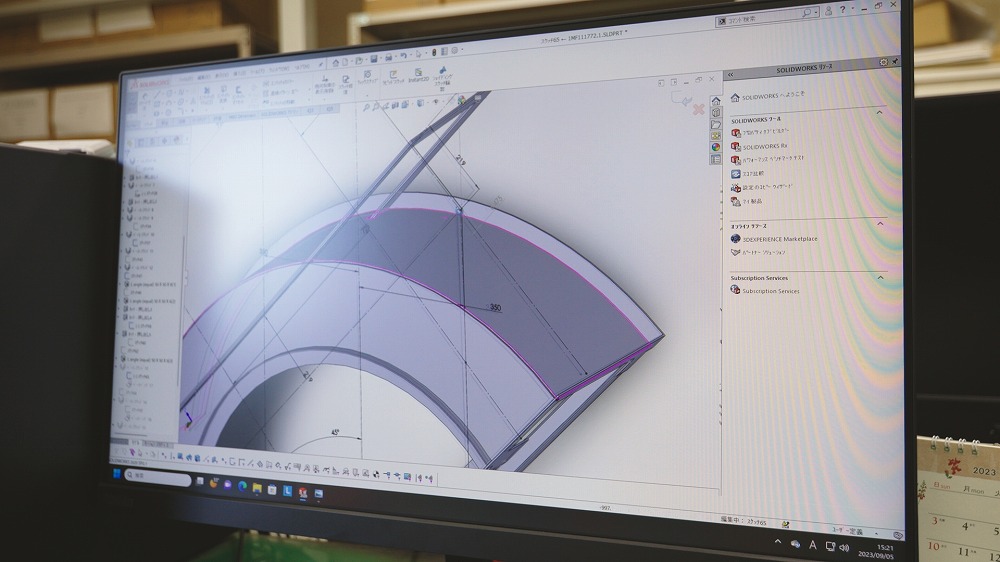Open the スコア比較 tool
This screenshot has width=1000, height=562.
click(747, 174)
